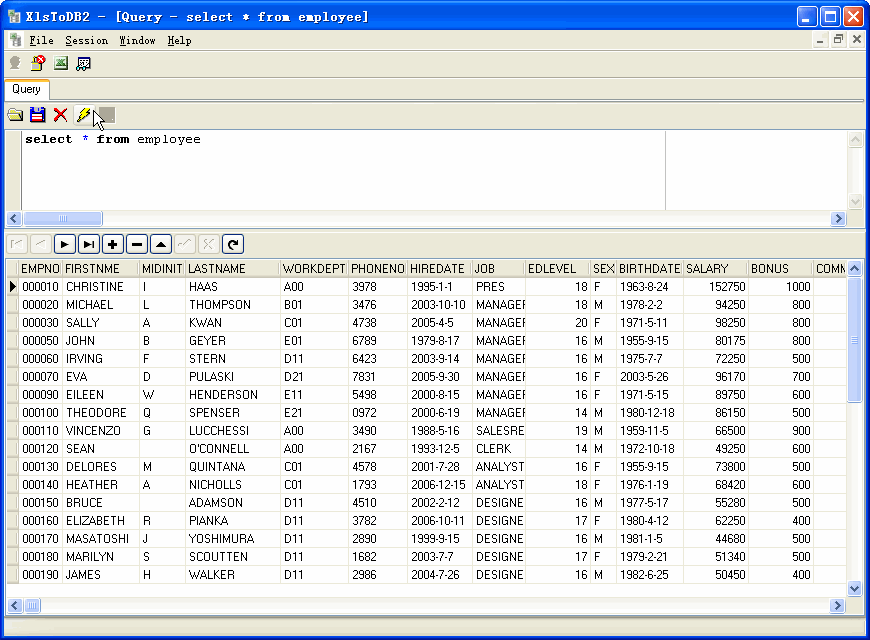Image resolution: width=870 pixels, height=640 pixels.
Task: Click the grid vertical scrollbar up arrow
Action: 854,269
